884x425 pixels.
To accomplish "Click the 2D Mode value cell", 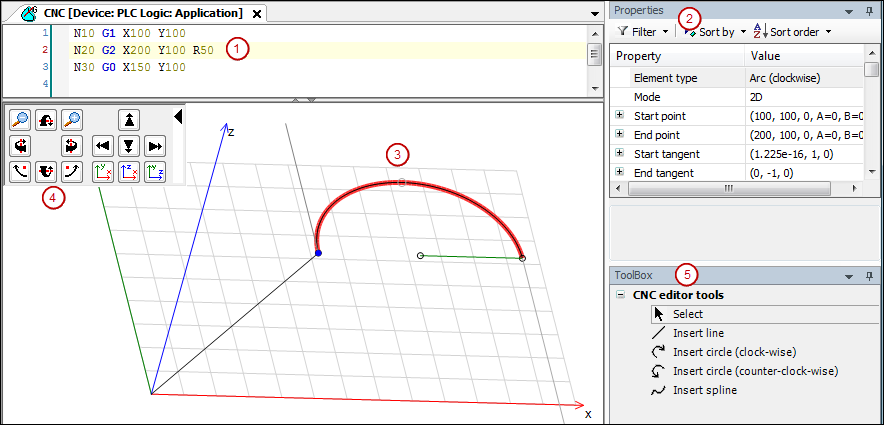I will 803,97.
